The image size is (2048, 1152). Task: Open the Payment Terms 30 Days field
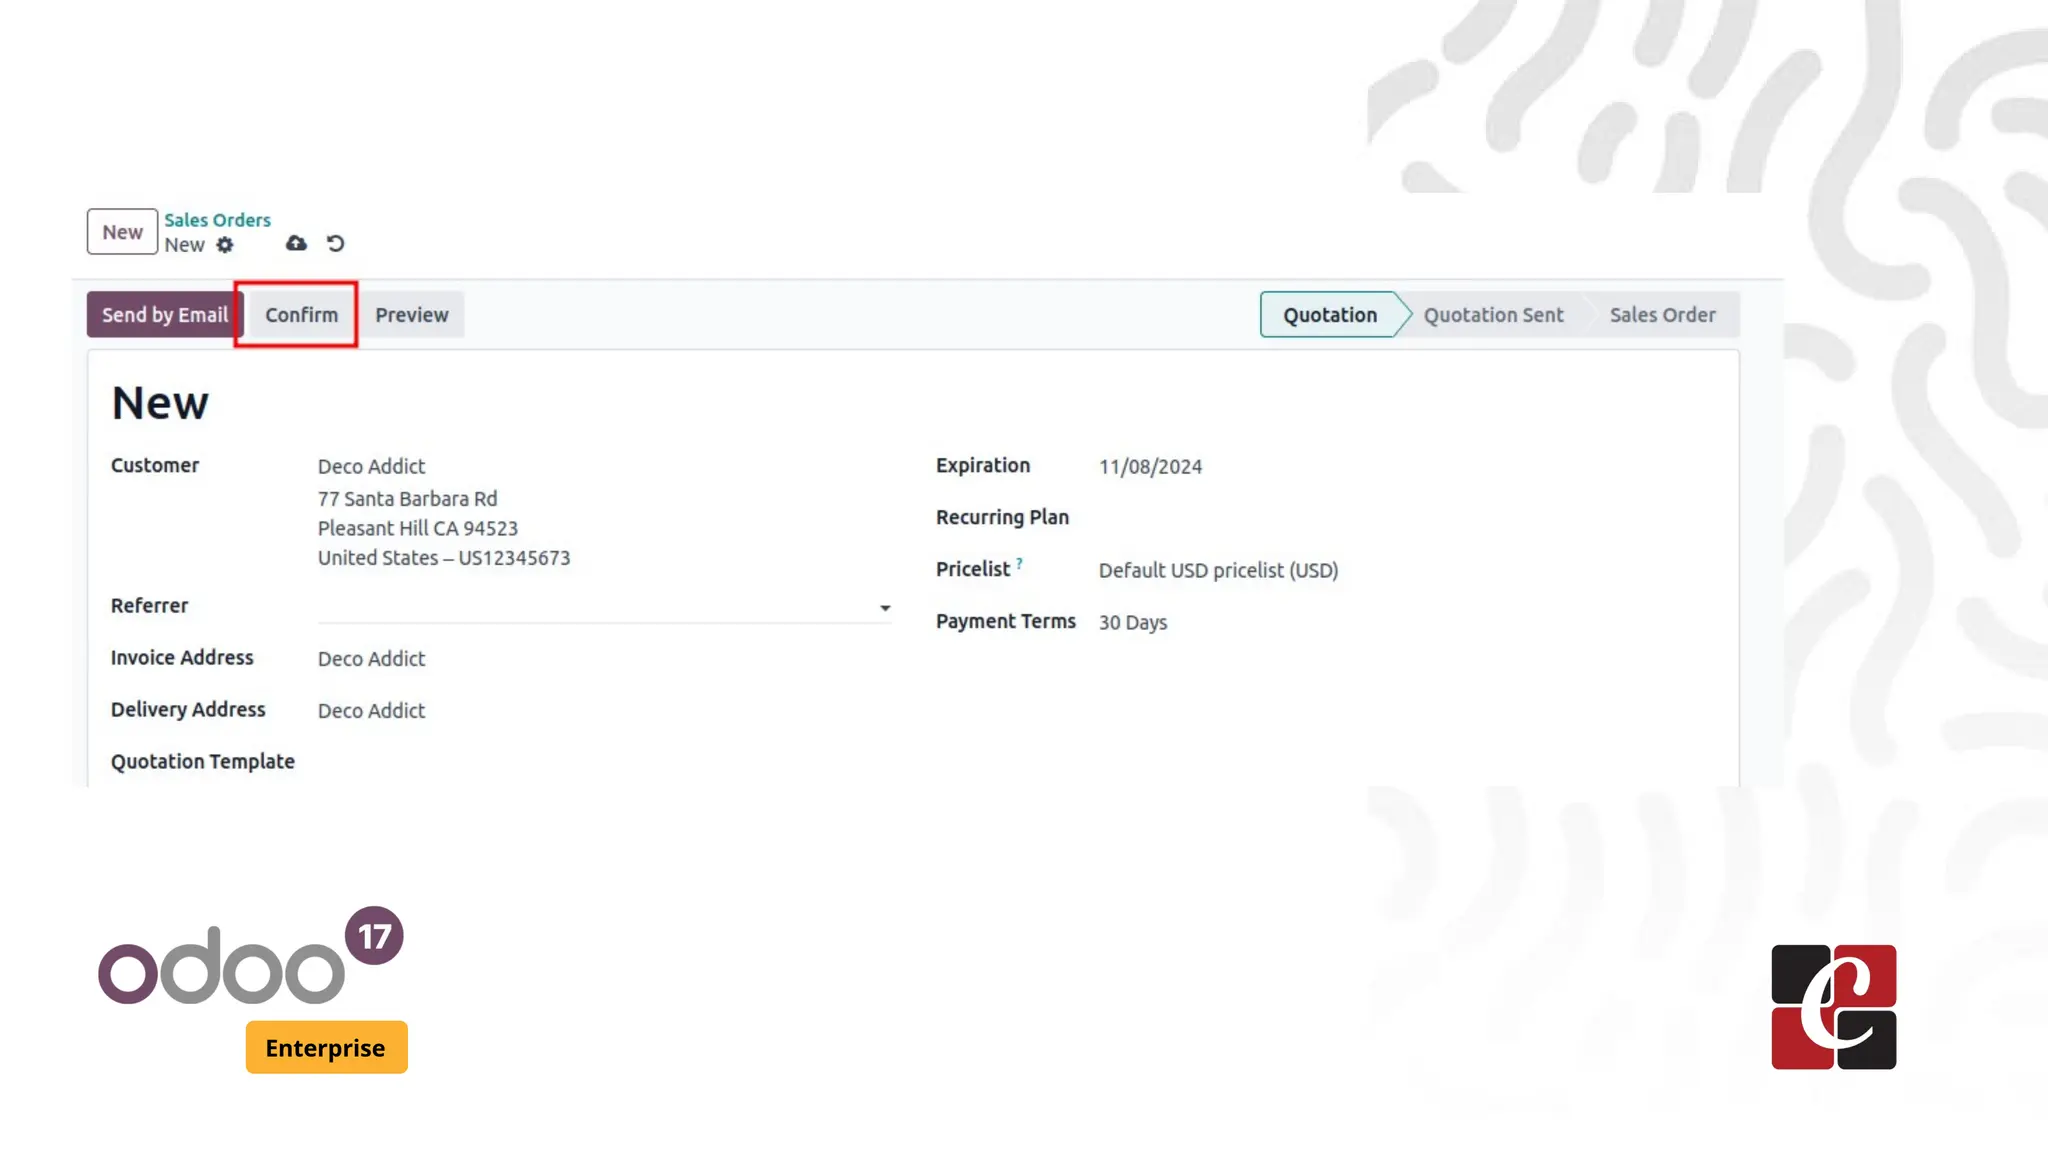pyautogui.click(x=1132, y=622)
